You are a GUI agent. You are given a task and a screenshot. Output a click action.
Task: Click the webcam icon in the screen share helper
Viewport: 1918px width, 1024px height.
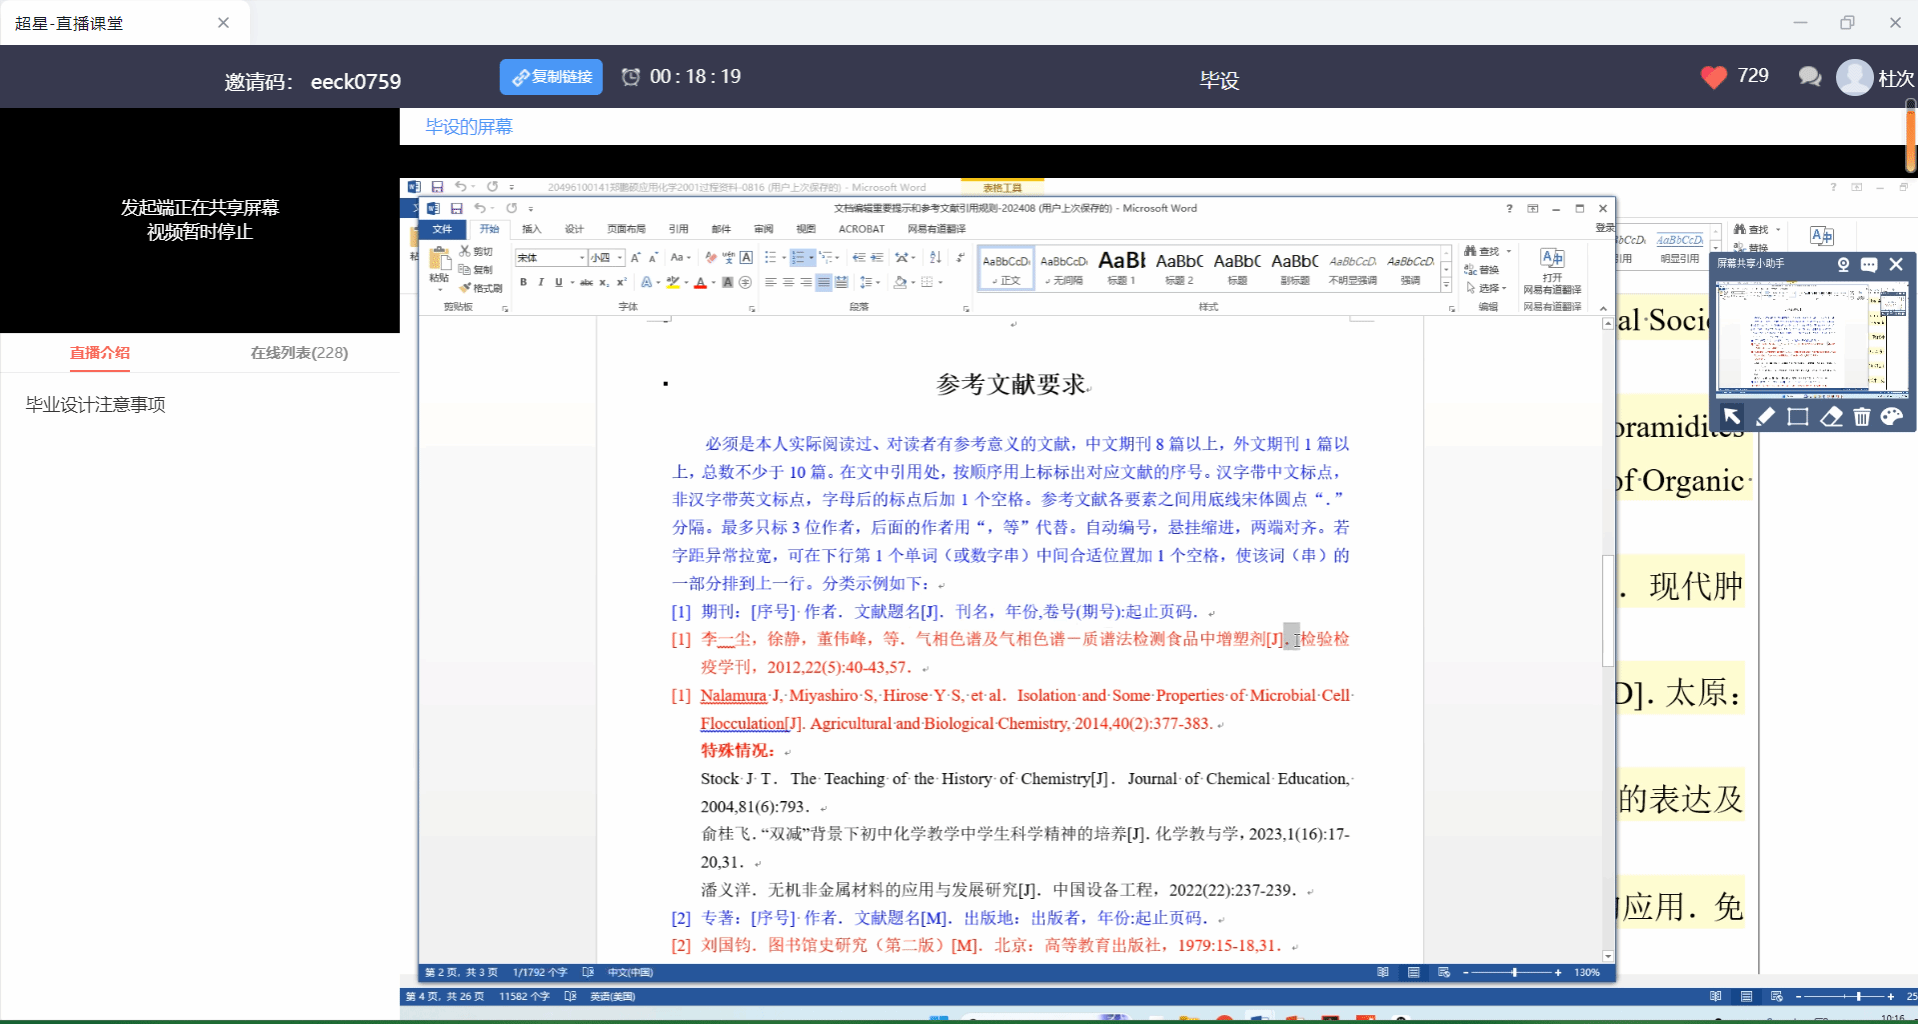(1843, 264)
